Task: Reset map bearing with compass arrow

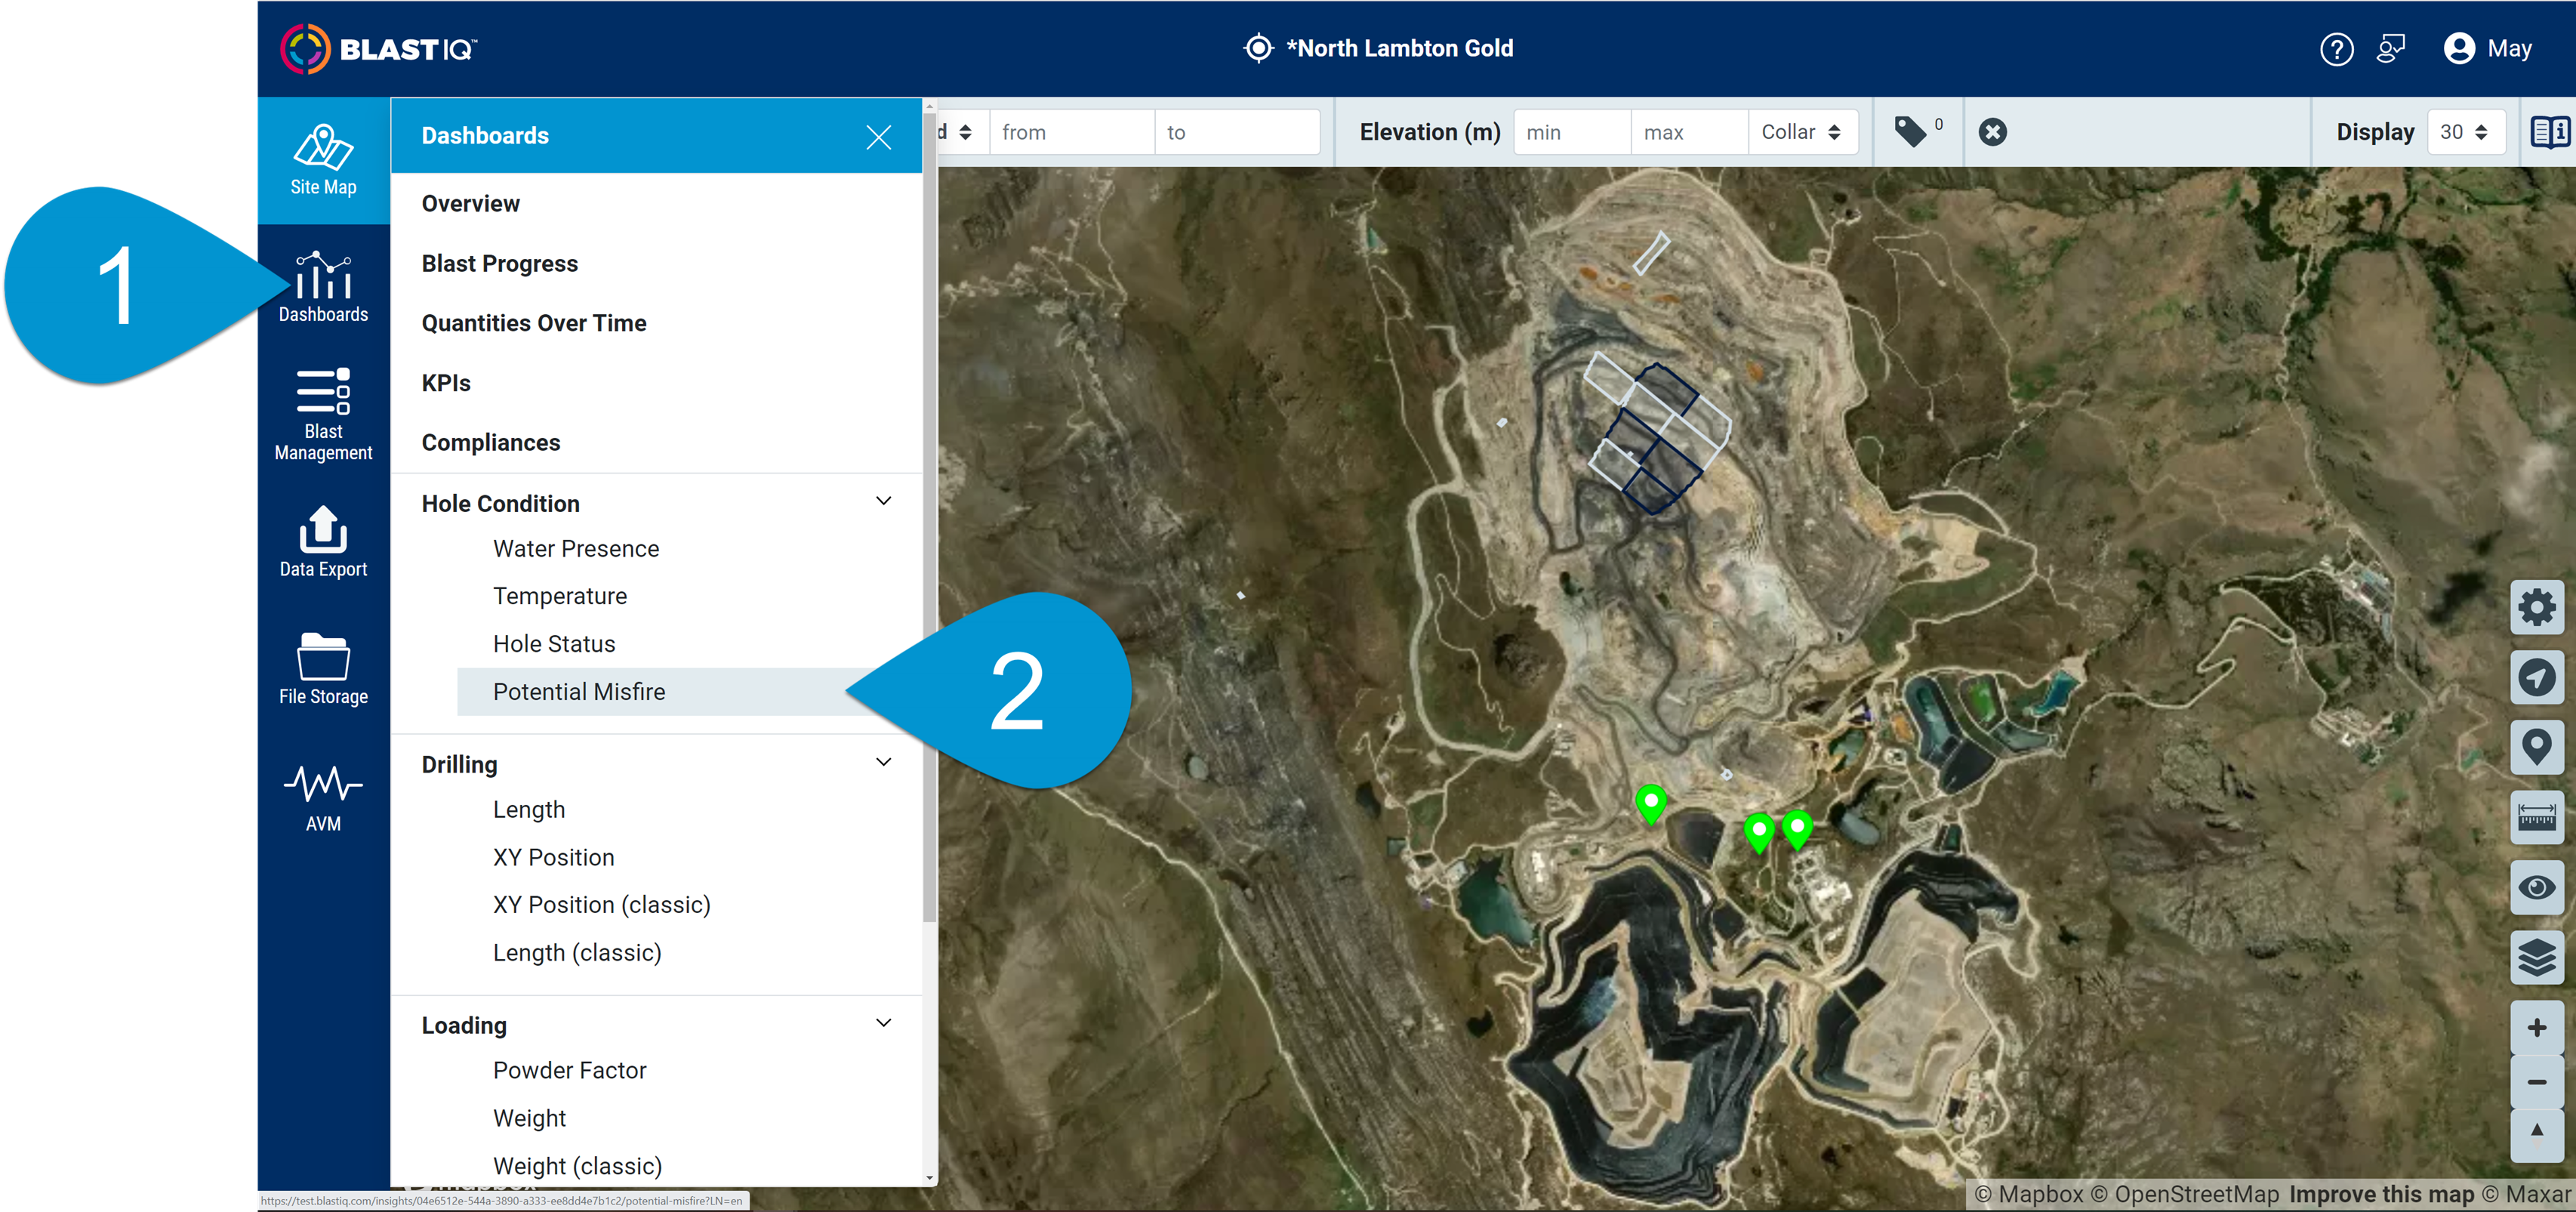Action: click(2536, 1134)
